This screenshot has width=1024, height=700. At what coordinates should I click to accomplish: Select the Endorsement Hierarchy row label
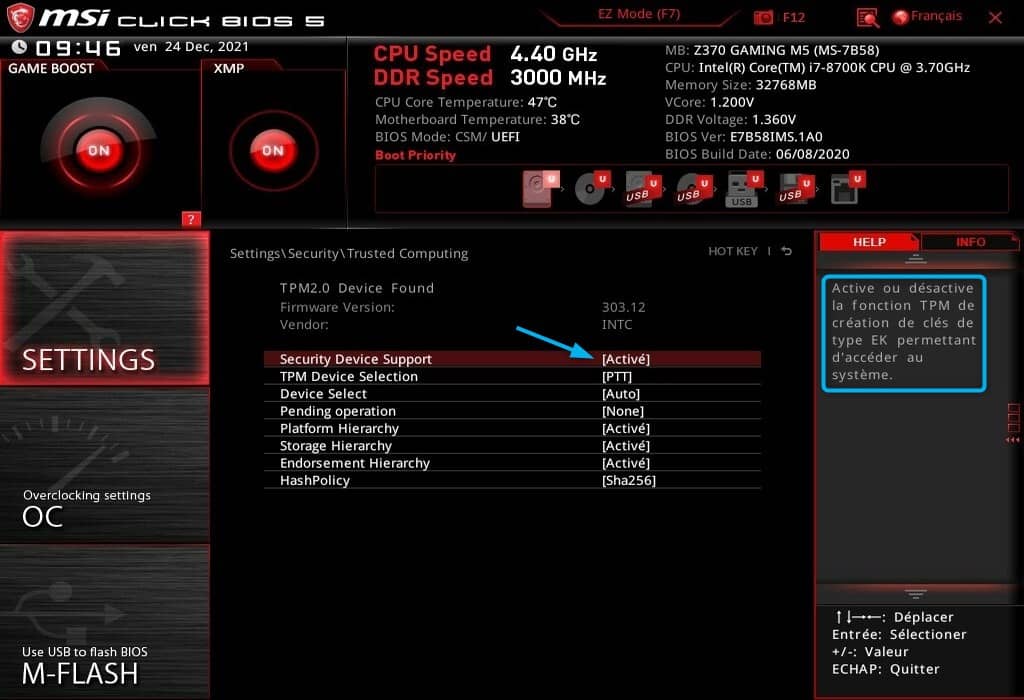(355, 463)
